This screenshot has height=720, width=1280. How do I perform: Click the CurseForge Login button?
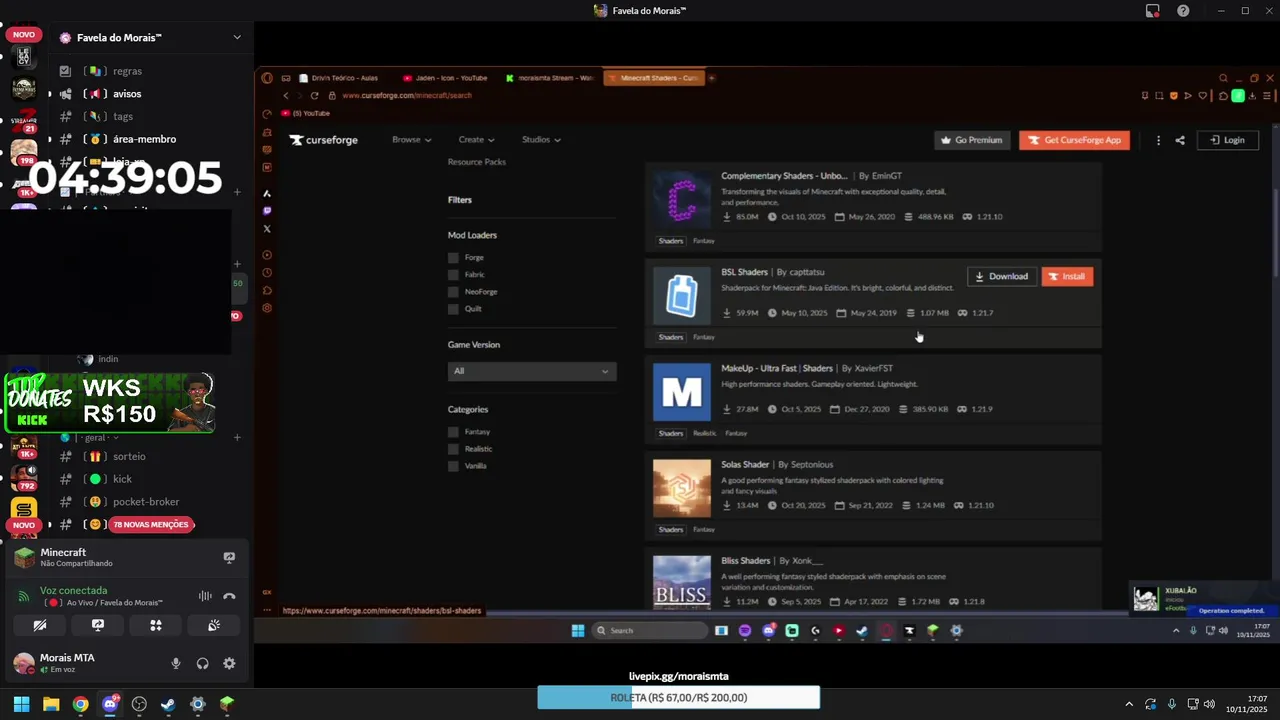tap(1227, 140)
